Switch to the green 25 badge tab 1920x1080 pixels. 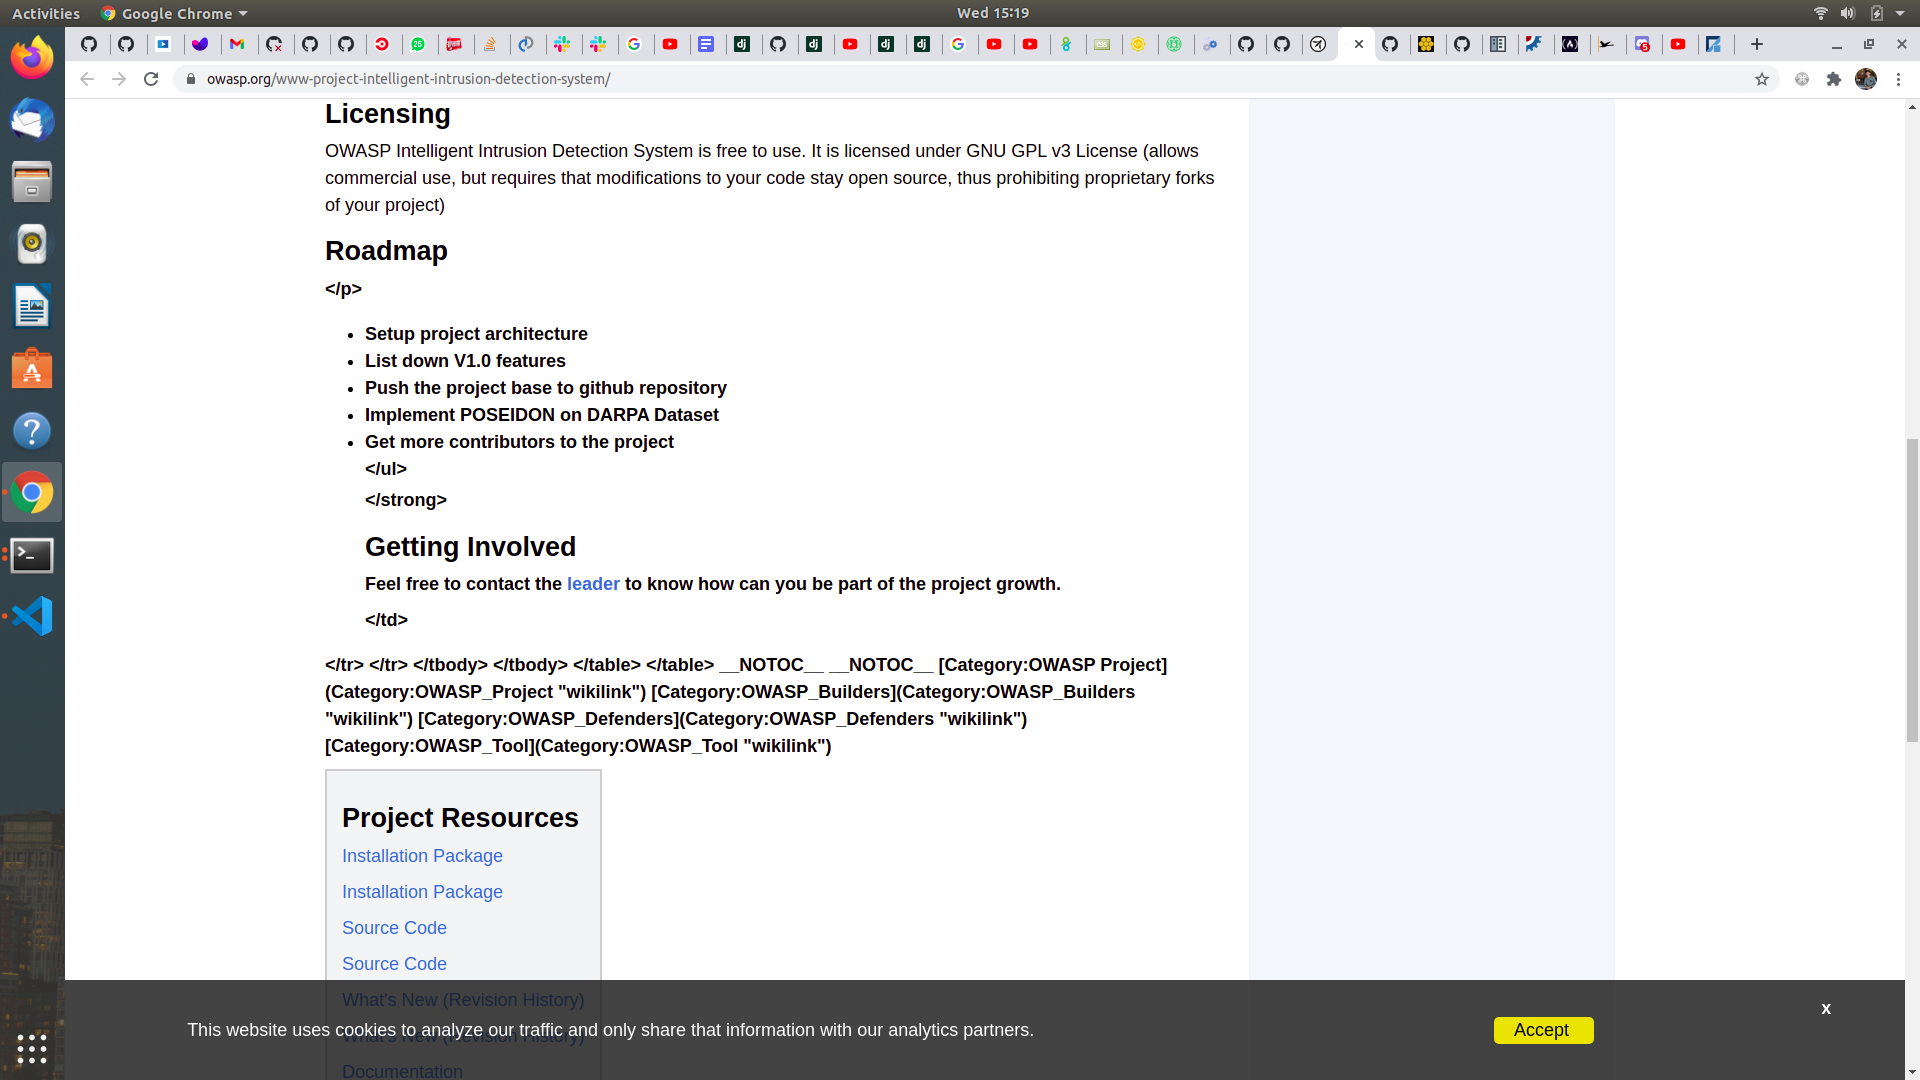click(x=418, y=44)
